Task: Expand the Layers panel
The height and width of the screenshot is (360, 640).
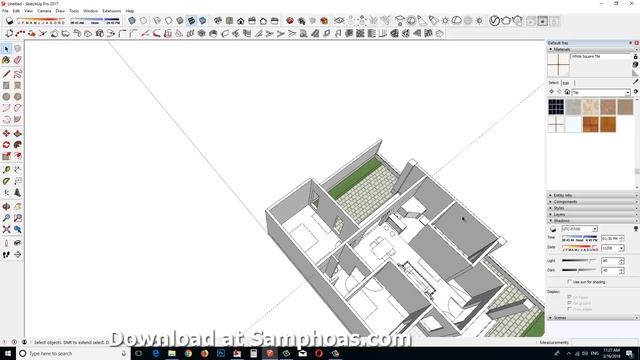Action: point(551,214)
